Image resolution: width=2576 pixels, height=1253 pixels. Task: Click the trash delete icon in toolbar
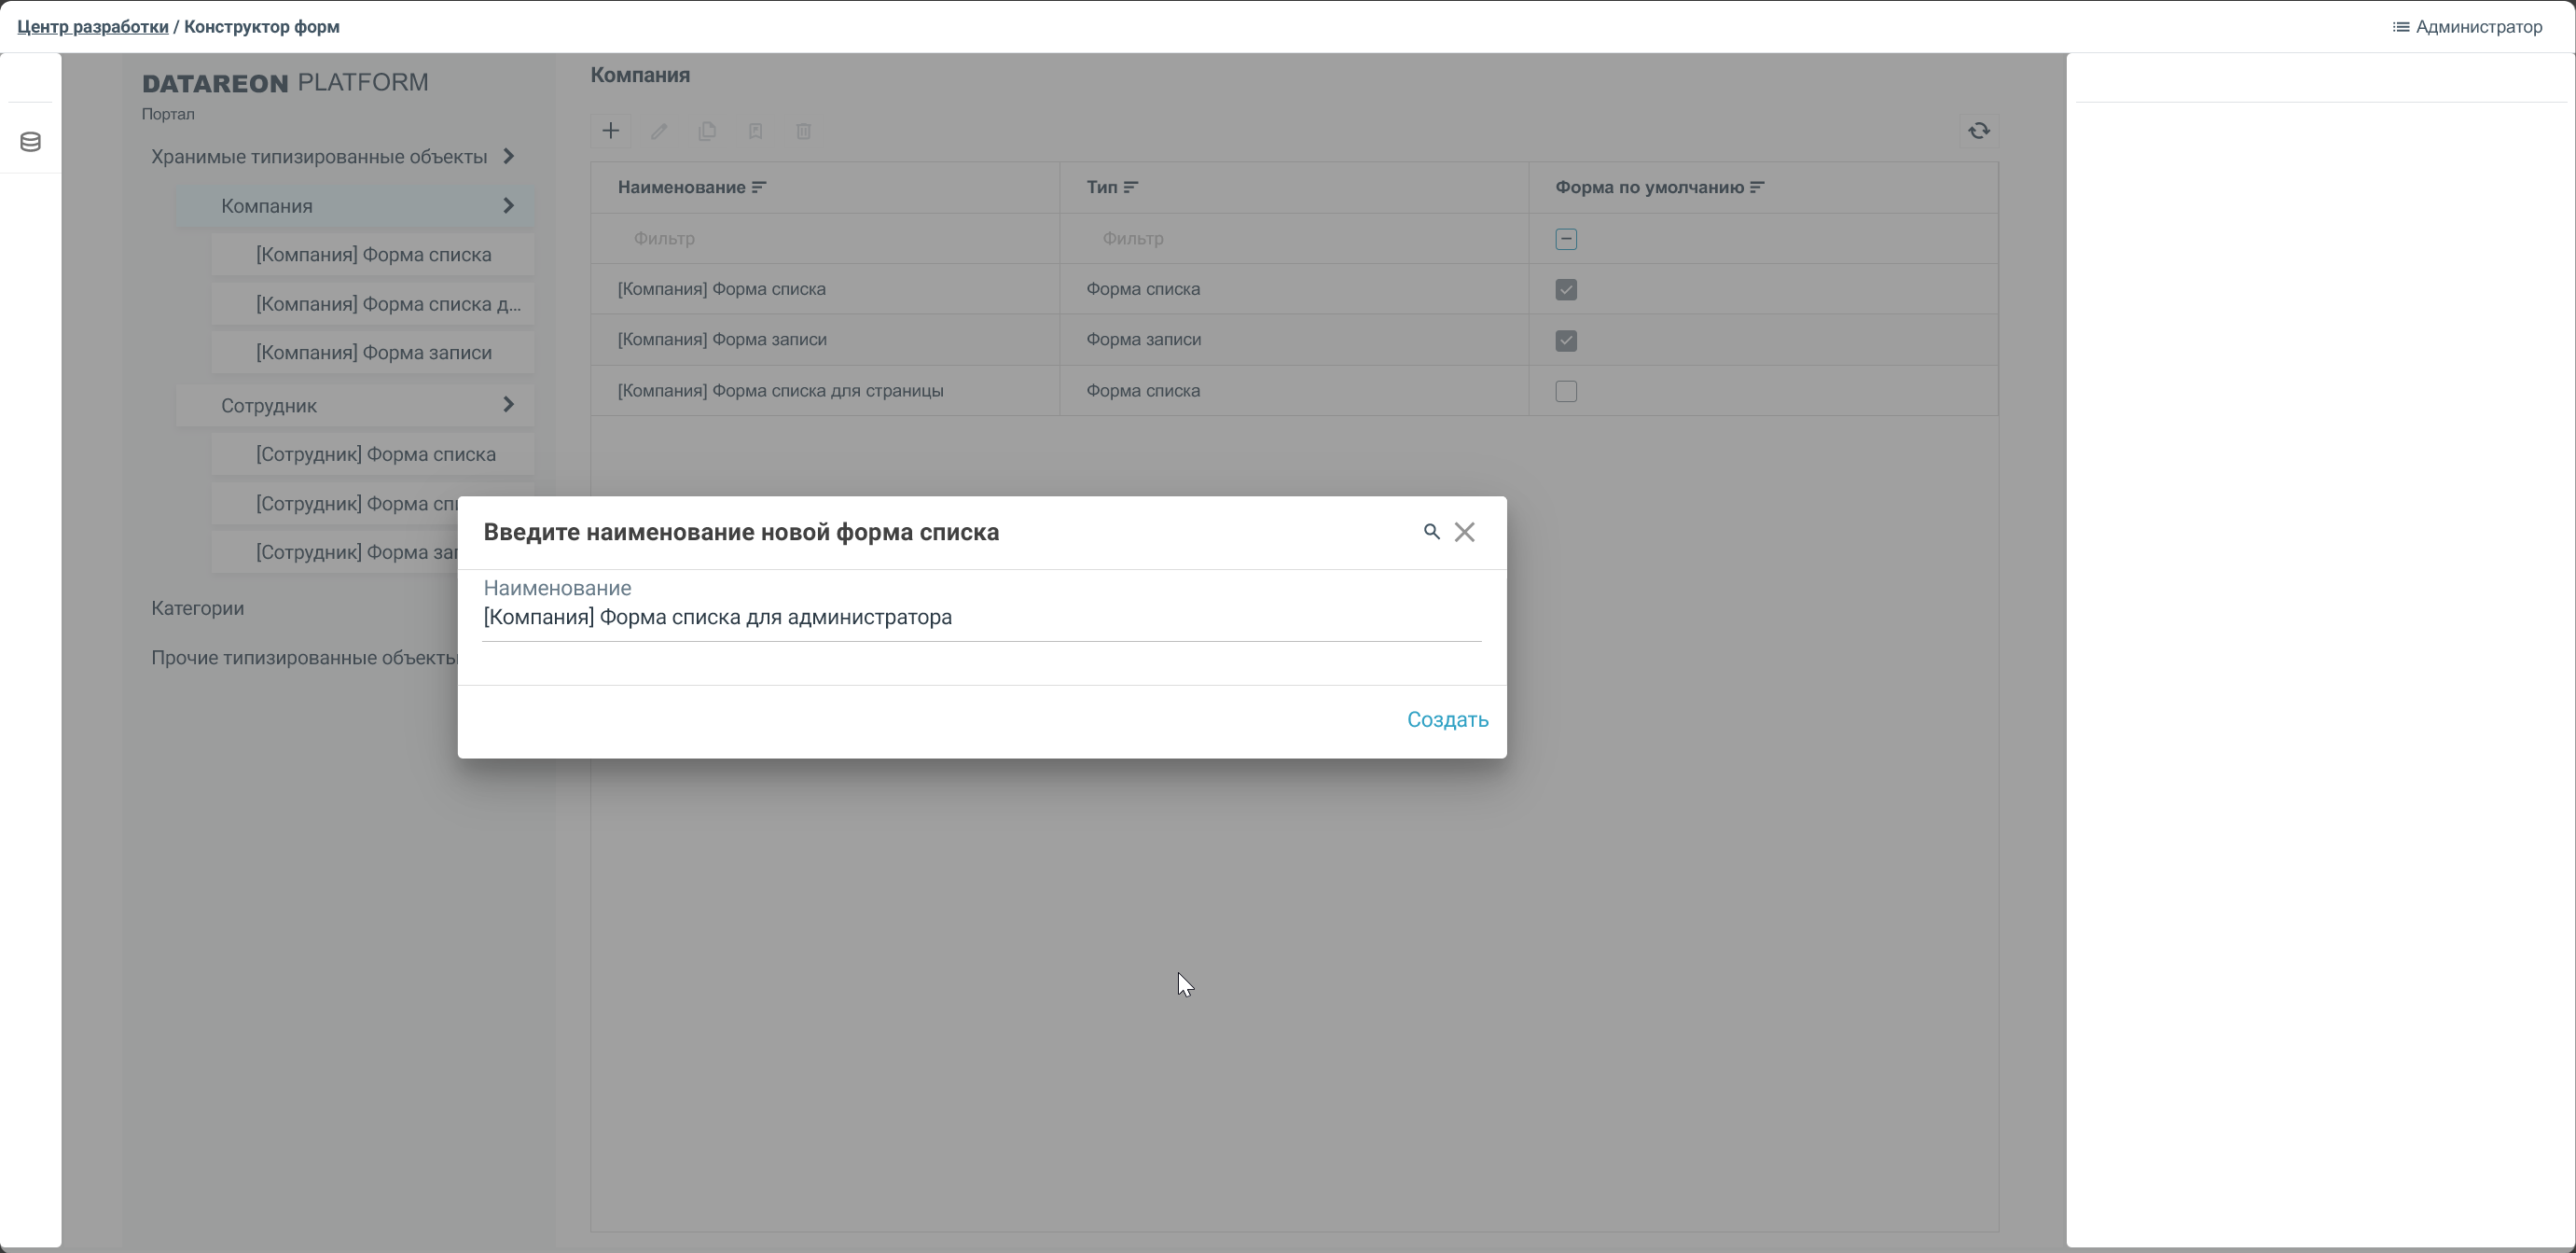click(803, 131)
